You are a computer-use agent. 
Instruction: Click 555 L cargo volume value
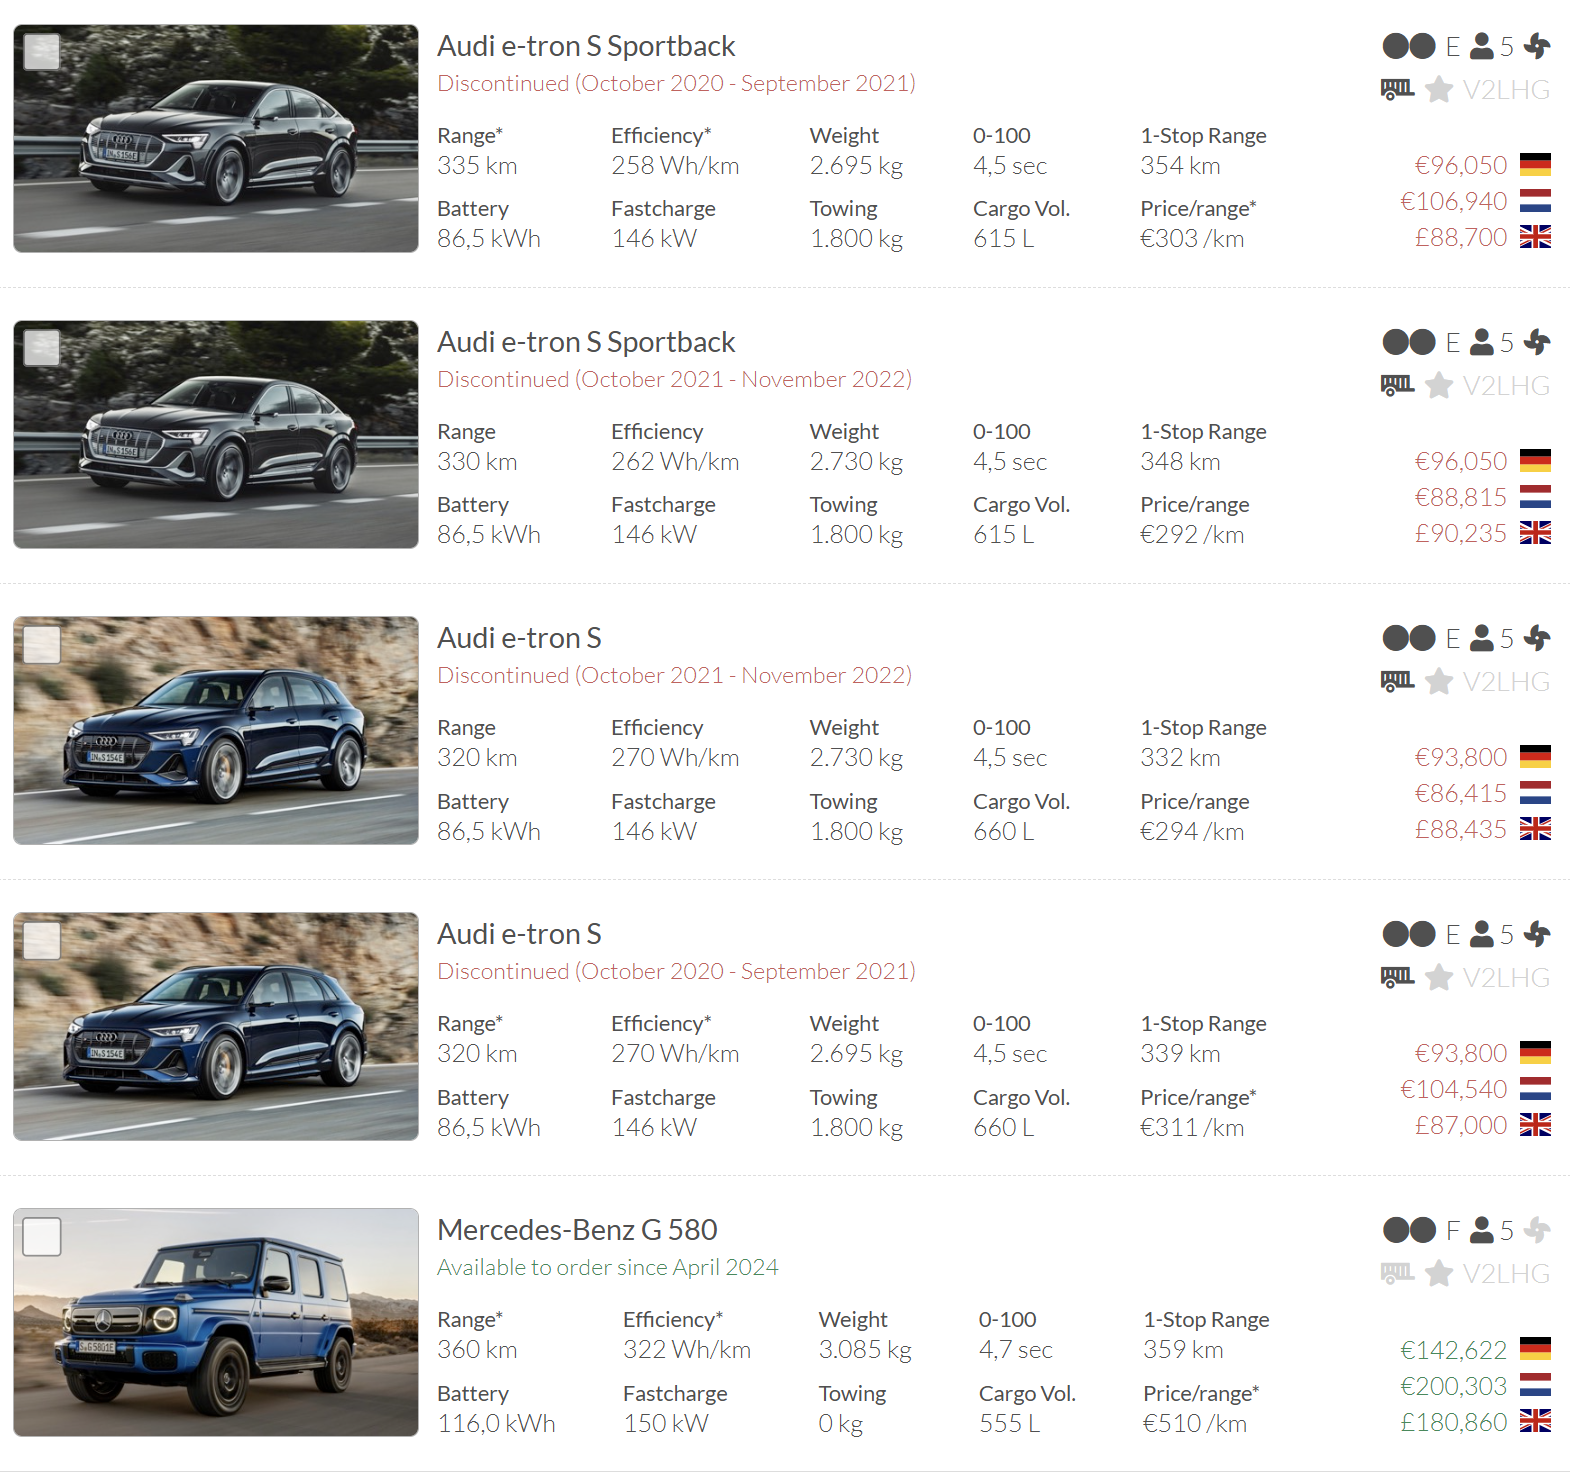tap(1009, 1423)
